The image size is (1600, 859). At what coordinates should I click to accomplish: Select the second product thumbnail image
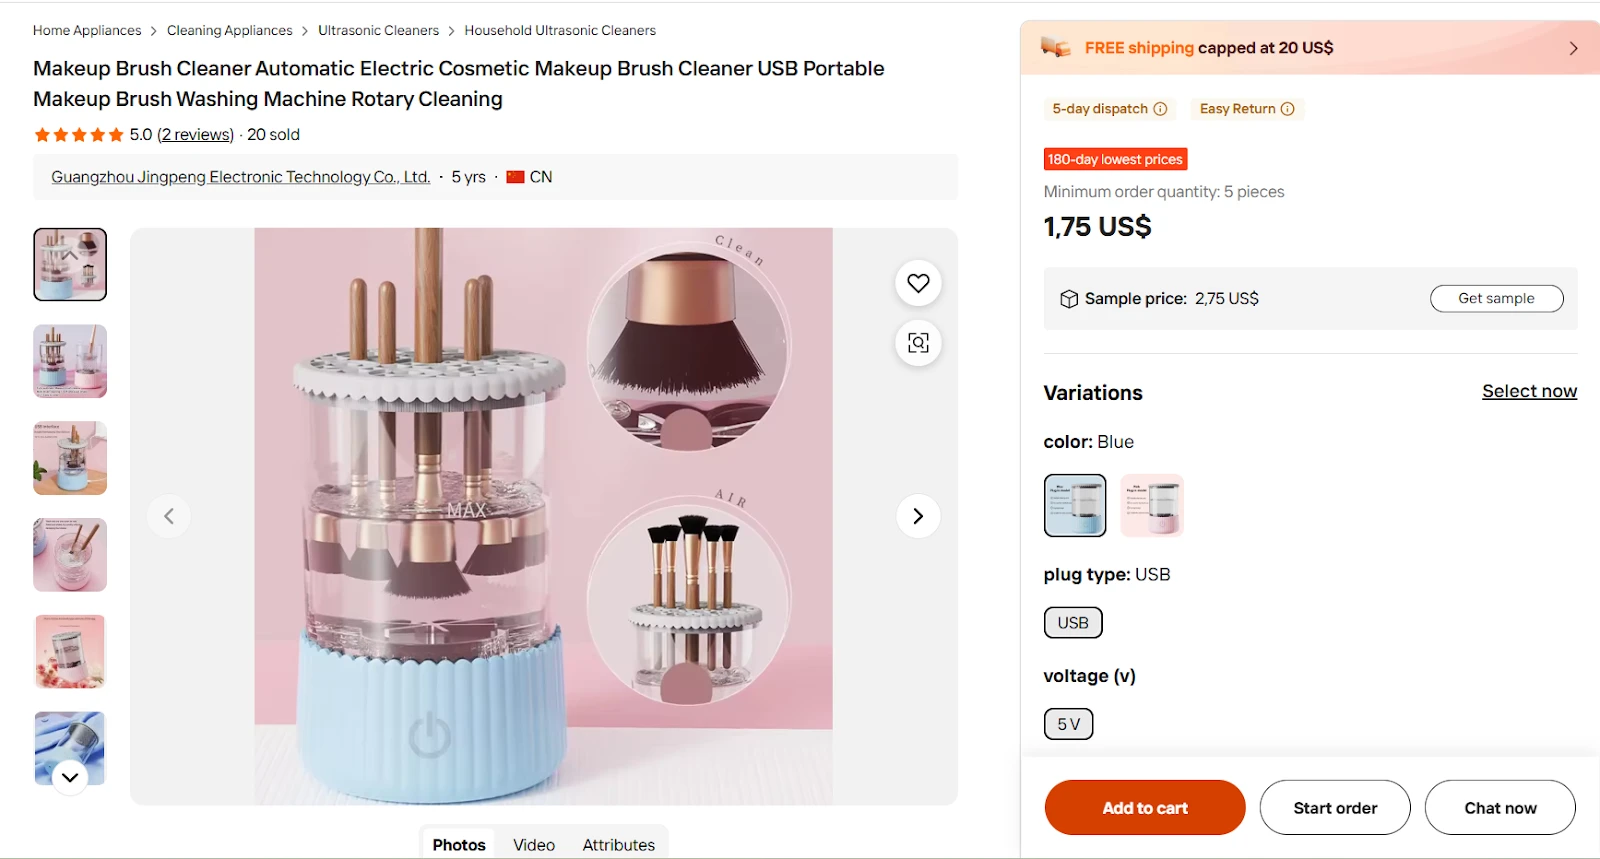coord(70,361)
